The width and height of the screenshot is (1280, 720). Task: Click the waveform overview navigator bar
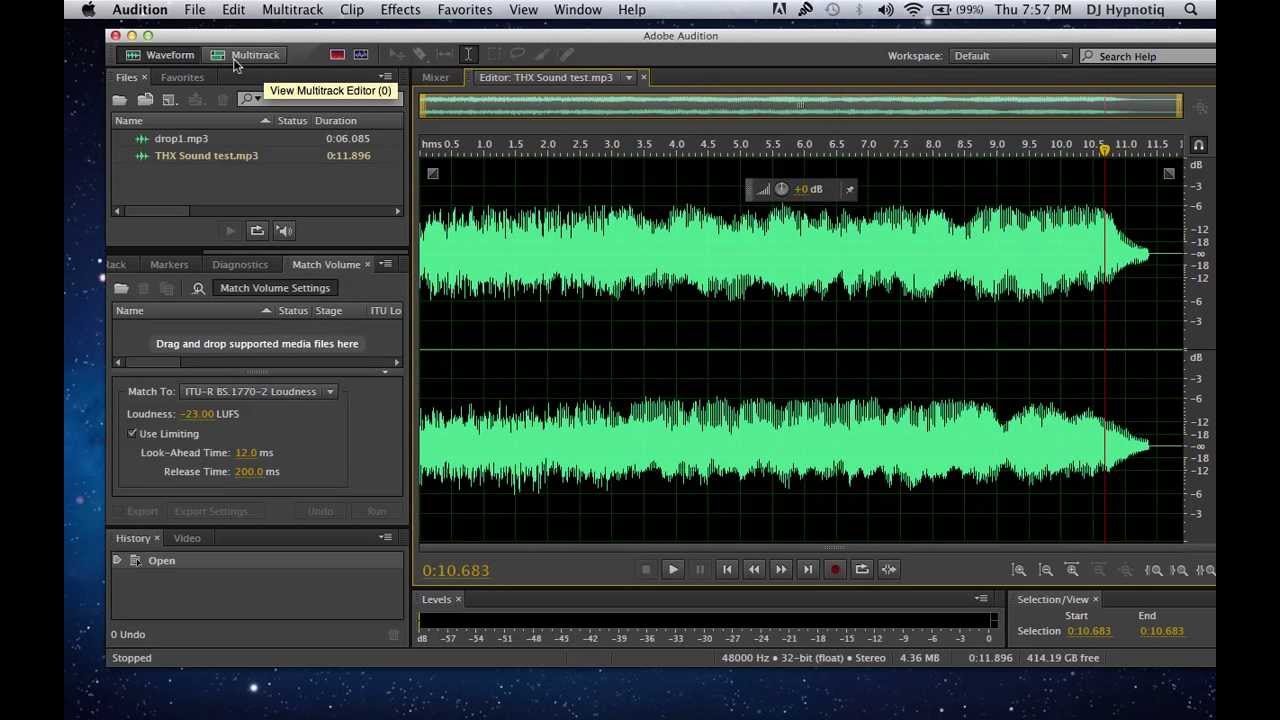point(800,104)
